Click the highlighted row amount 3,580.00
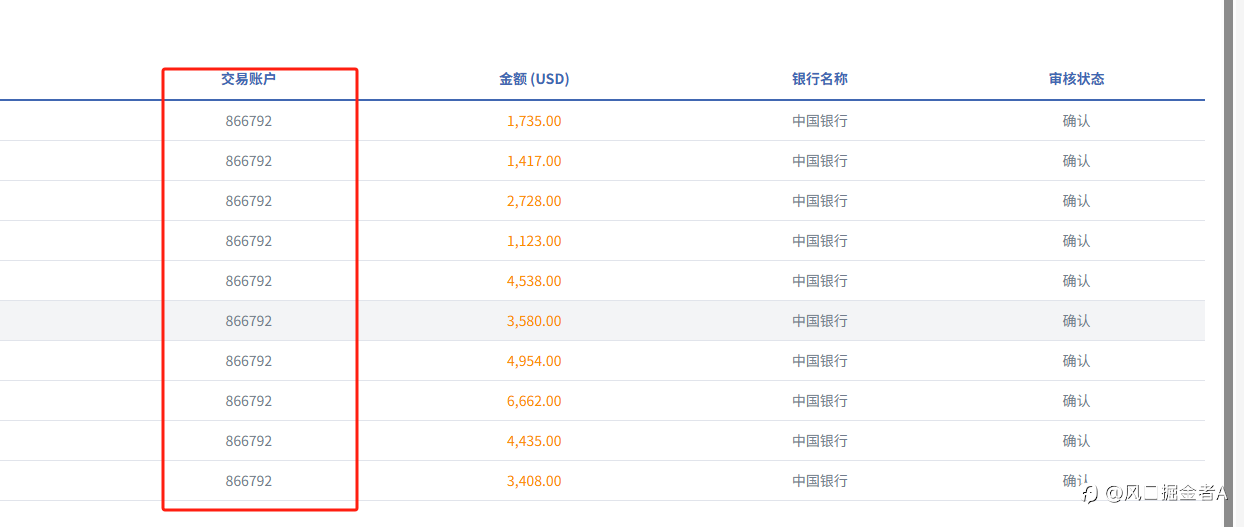 534,321
